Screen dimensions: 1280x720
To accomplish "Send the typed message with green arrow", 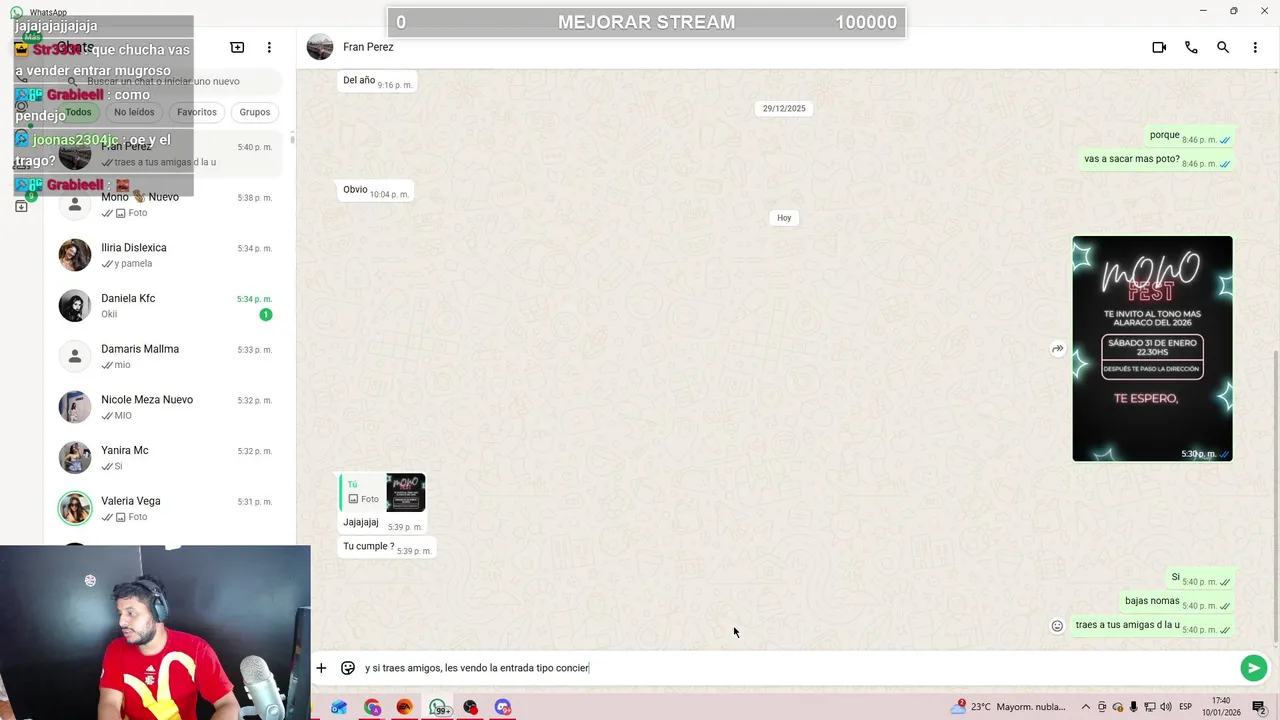I will (1253, 668).
